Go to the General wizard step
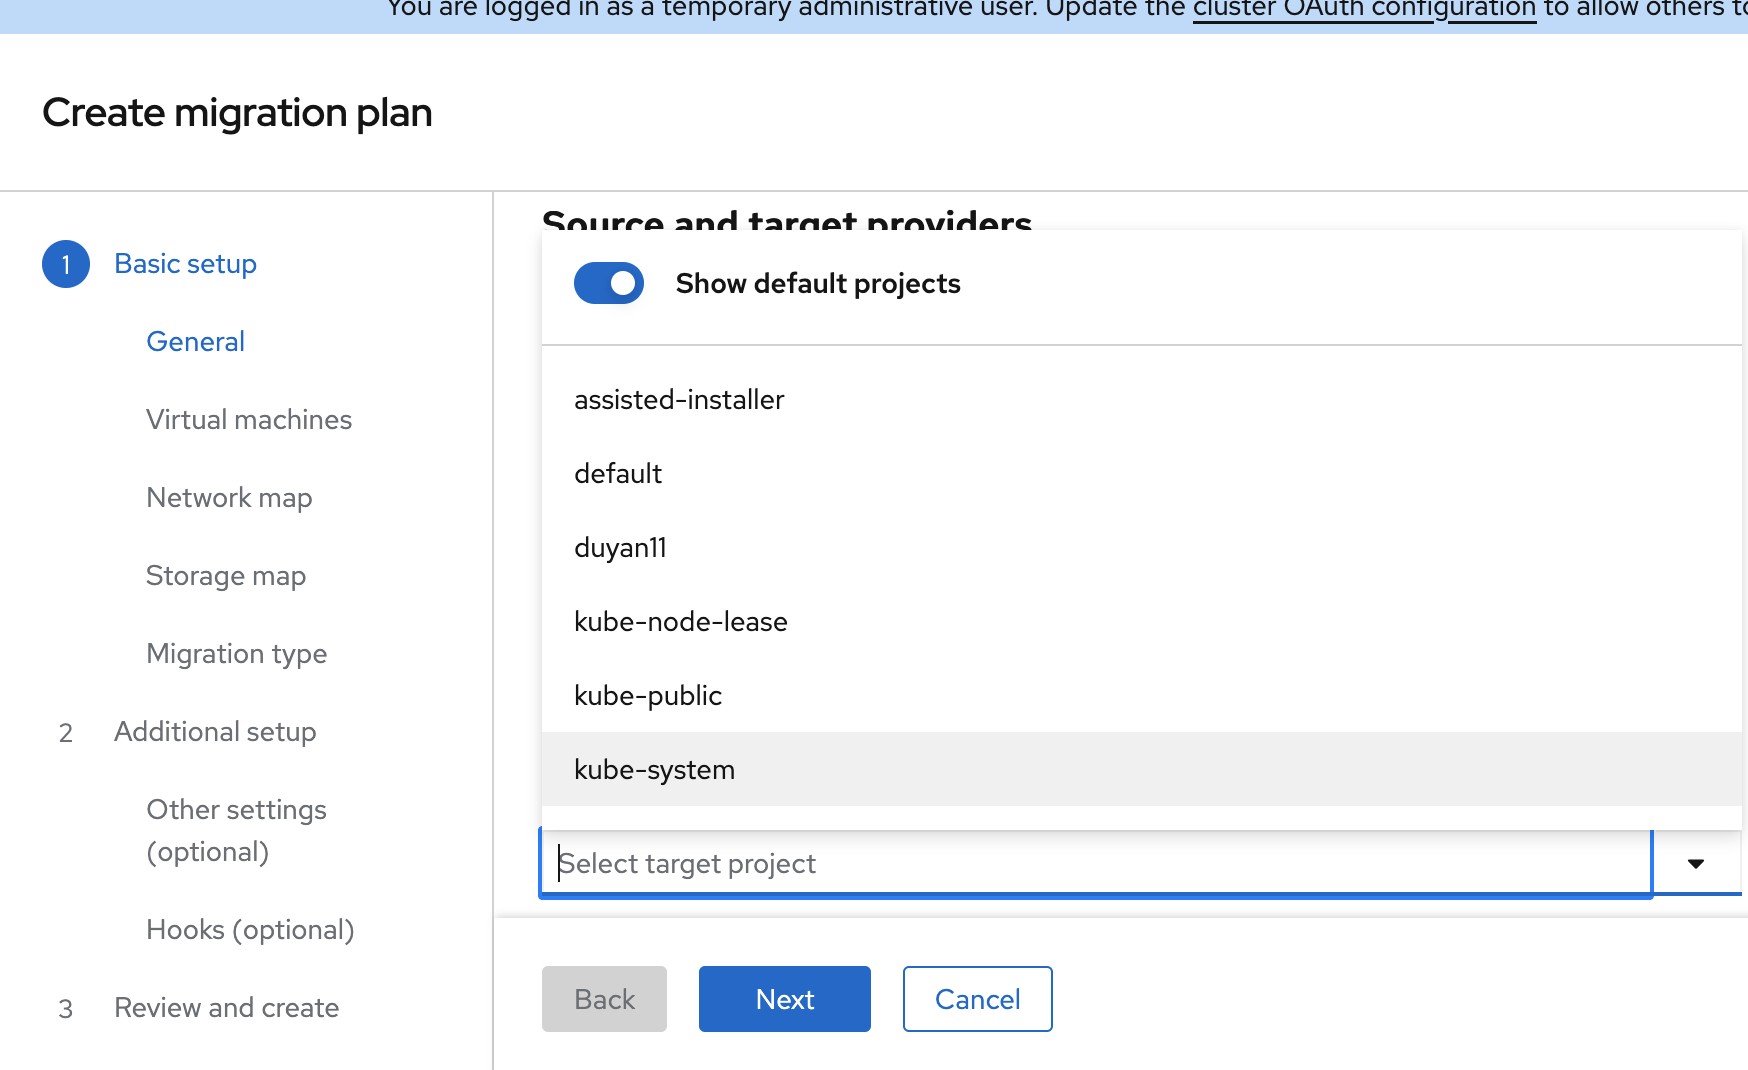1748x1070 pixels. coord(195,342)
